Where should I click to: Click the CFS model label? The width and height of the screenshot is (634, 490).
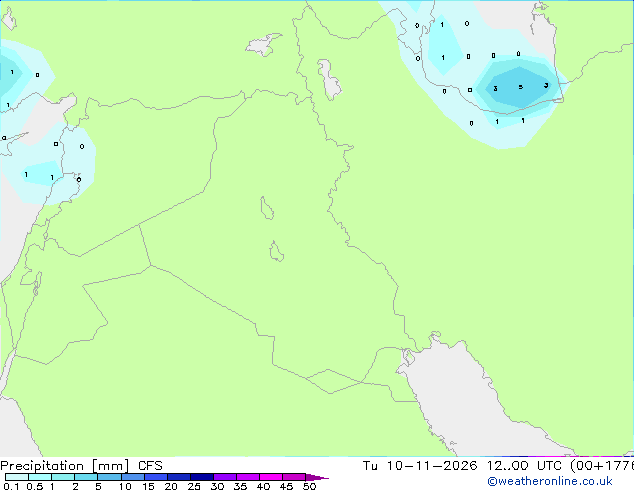tap(150, 466)
